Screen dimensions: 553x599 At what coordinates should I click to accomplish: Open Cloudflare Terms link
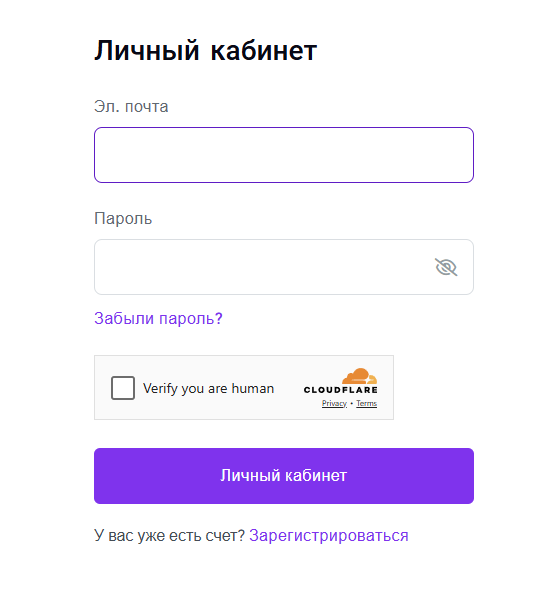coord(367,403)
